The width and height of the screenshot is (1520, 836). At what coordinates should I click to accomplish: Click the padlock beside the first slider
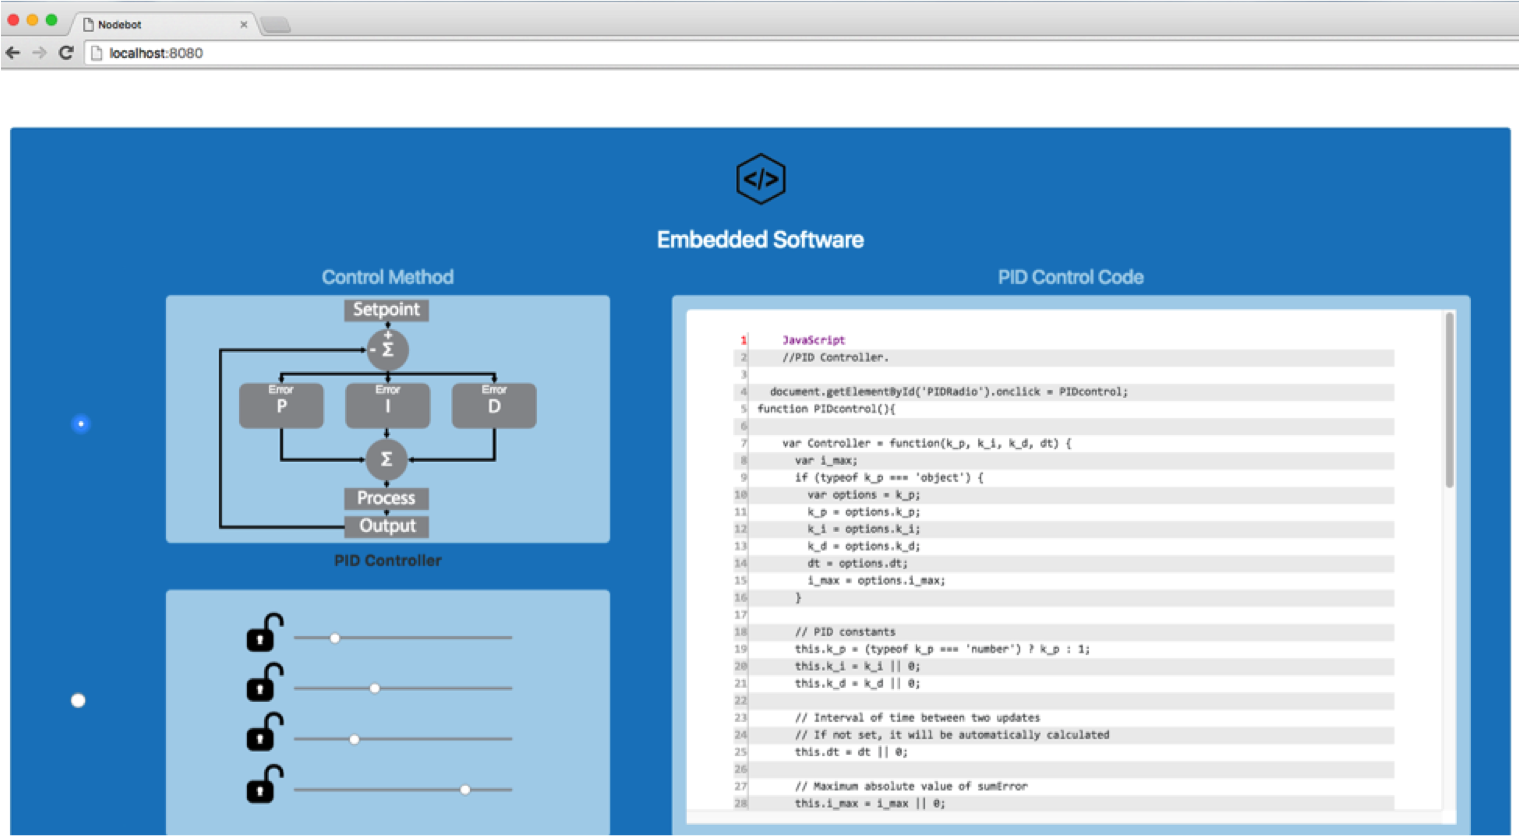263,632
